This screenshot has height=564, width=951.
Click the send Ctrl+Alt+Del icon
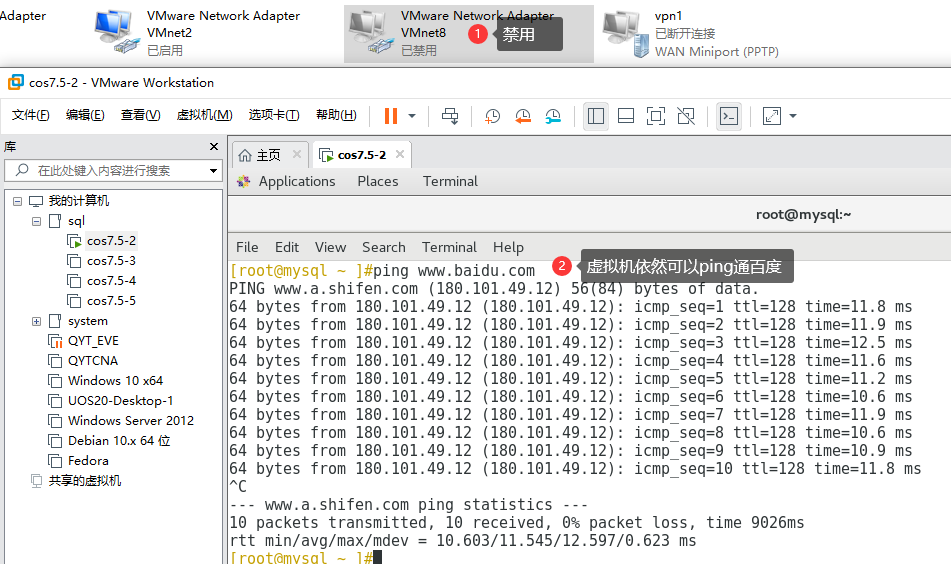450,116
